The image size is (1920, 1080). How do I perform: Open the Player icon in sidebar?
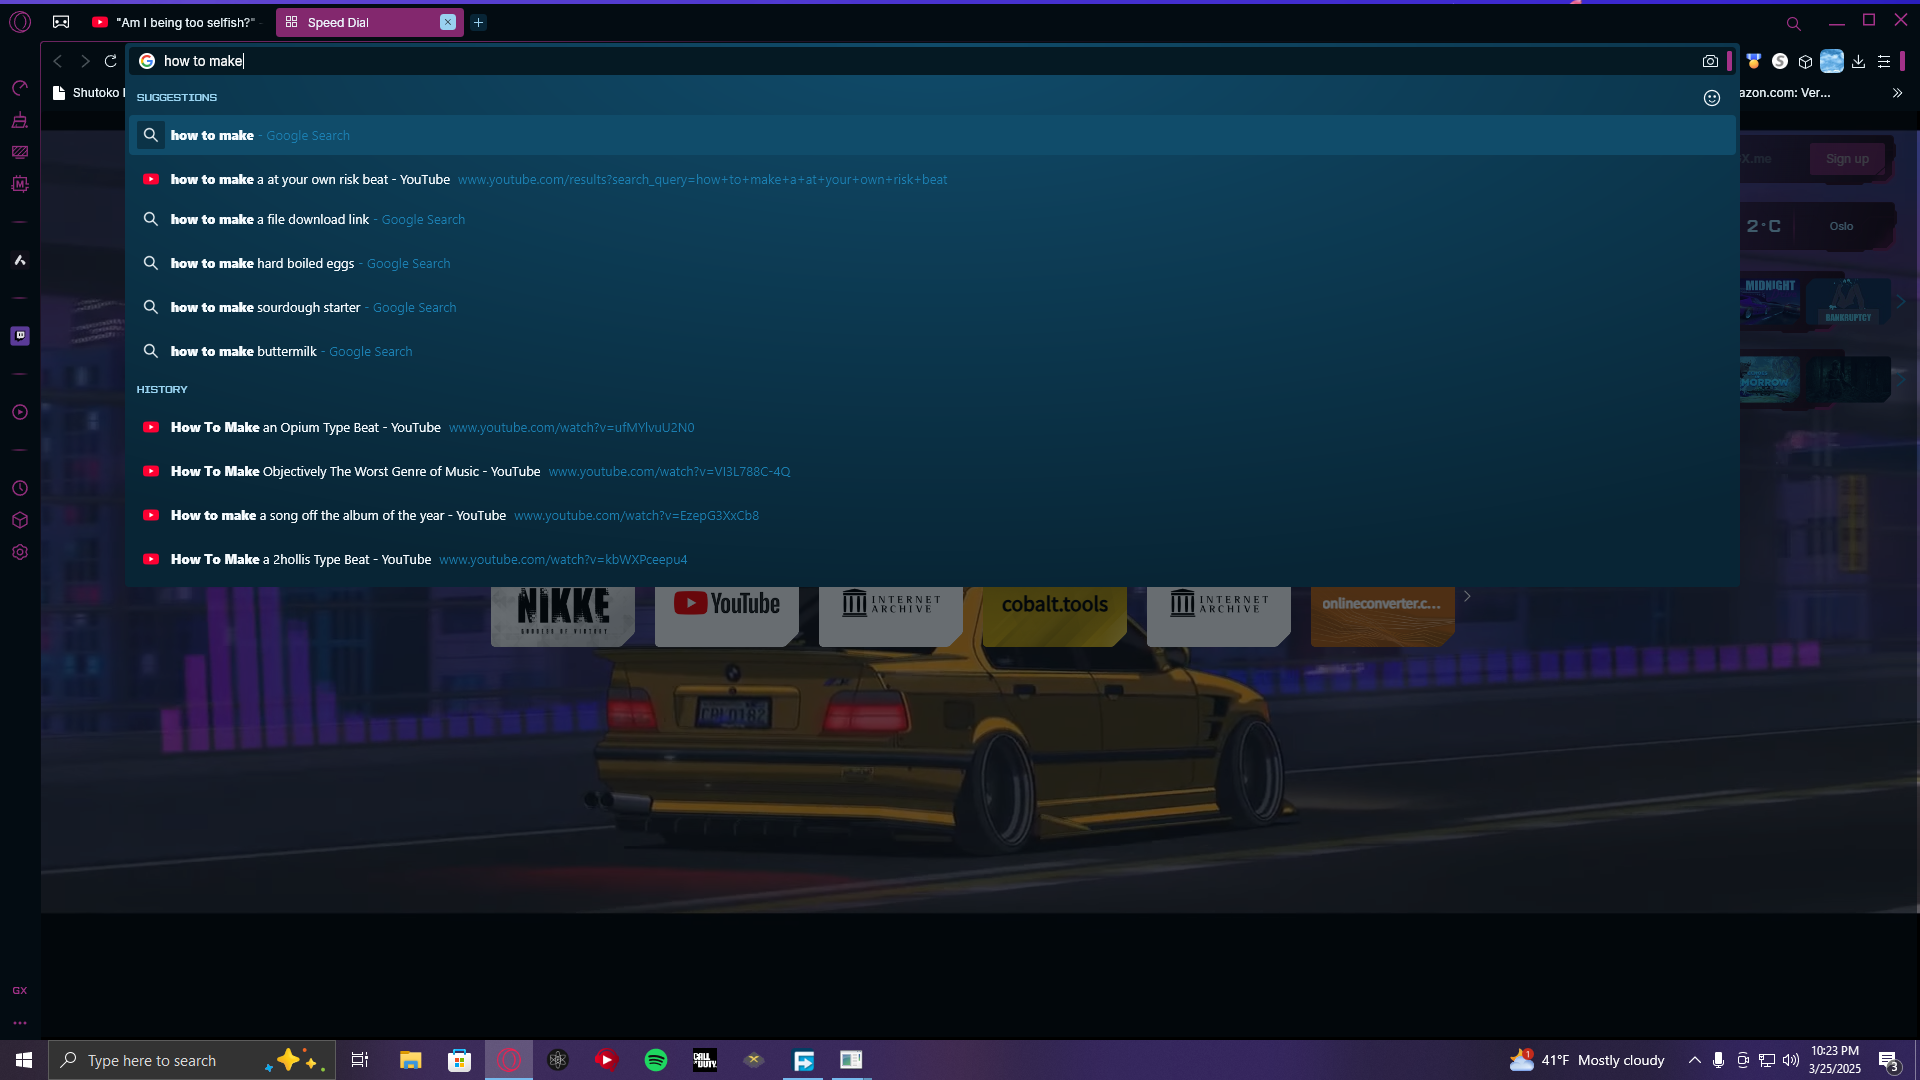tap(20, 412)
